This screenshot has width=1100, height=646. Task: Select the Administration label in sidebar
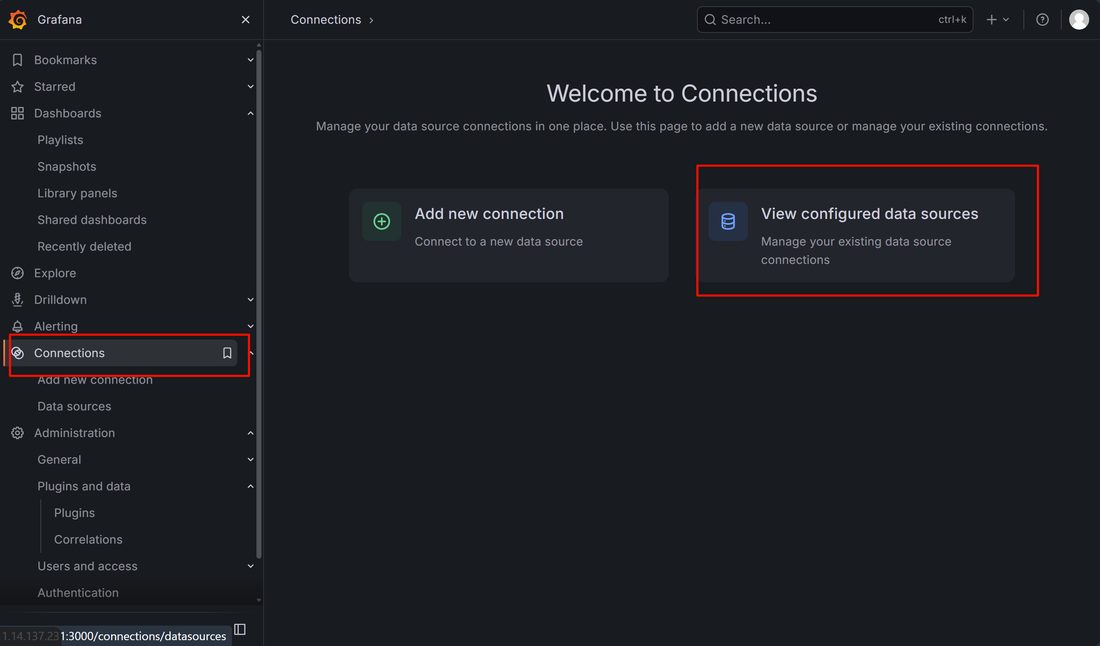point(74,433)
